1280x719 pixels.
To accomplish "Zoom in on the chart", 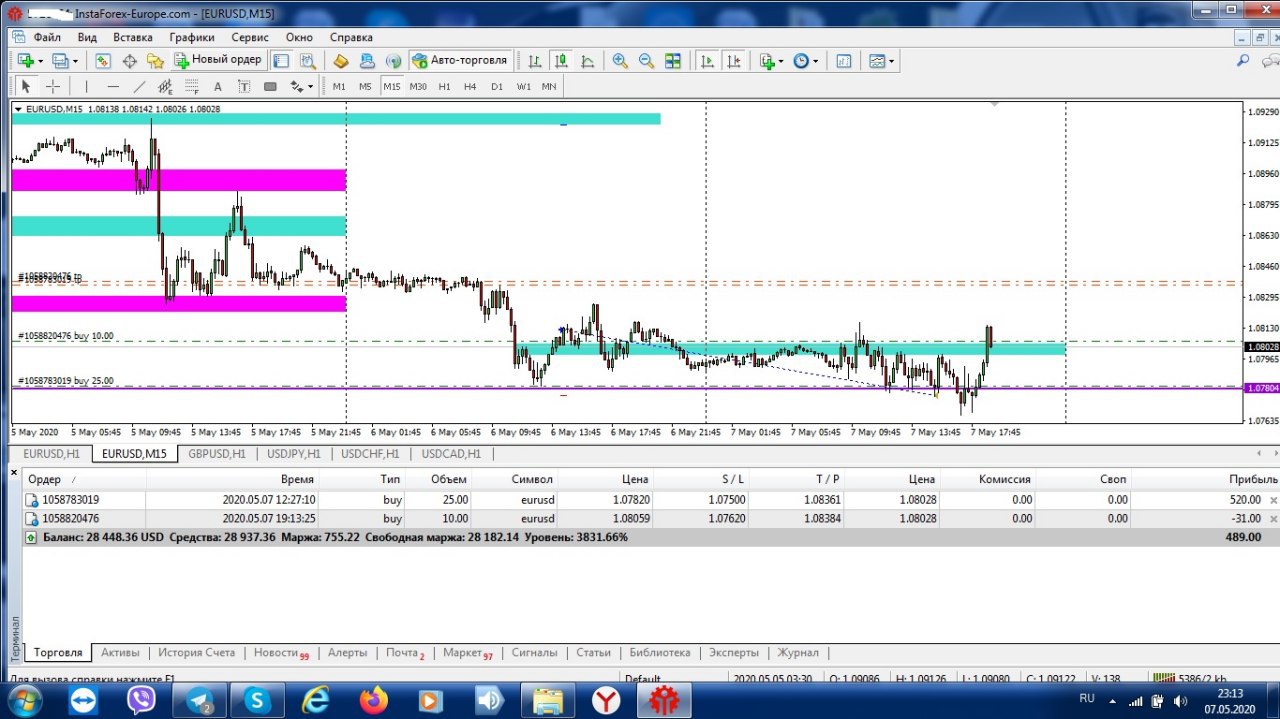I will (x=620, y=61).
